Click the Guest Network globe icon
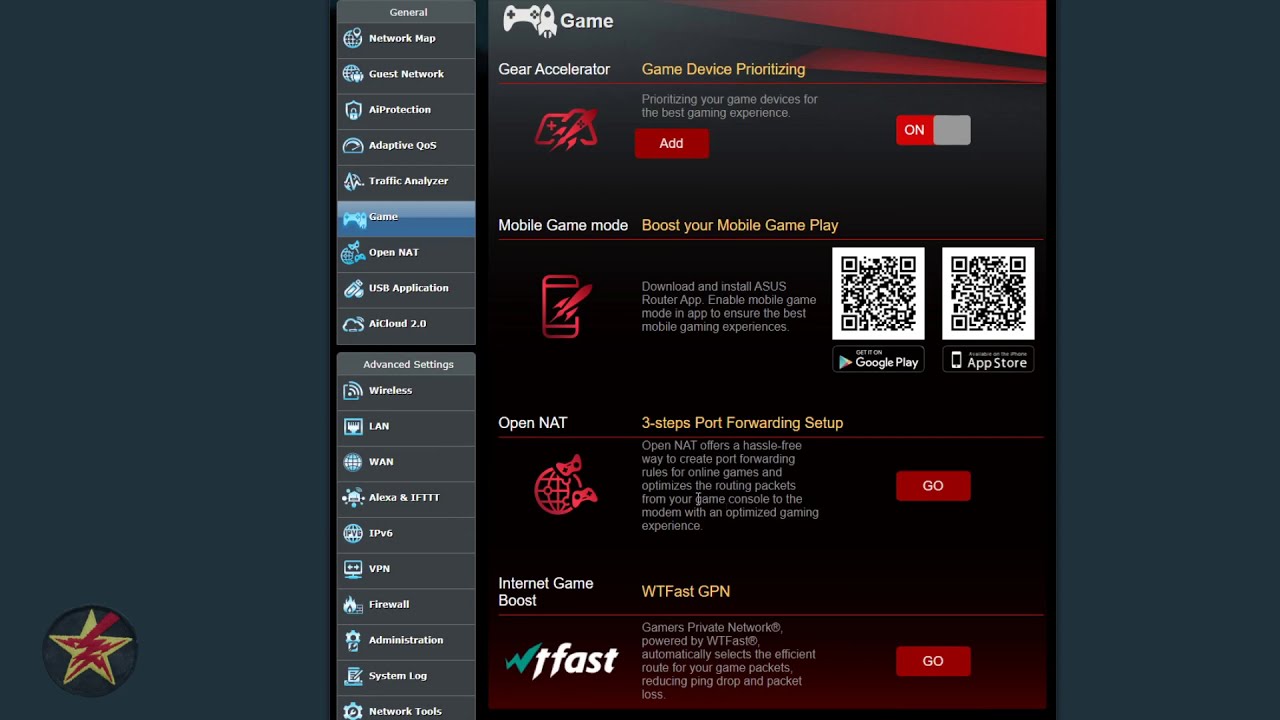The width and height of the screenshot is (1280, 720). (353, 74)
